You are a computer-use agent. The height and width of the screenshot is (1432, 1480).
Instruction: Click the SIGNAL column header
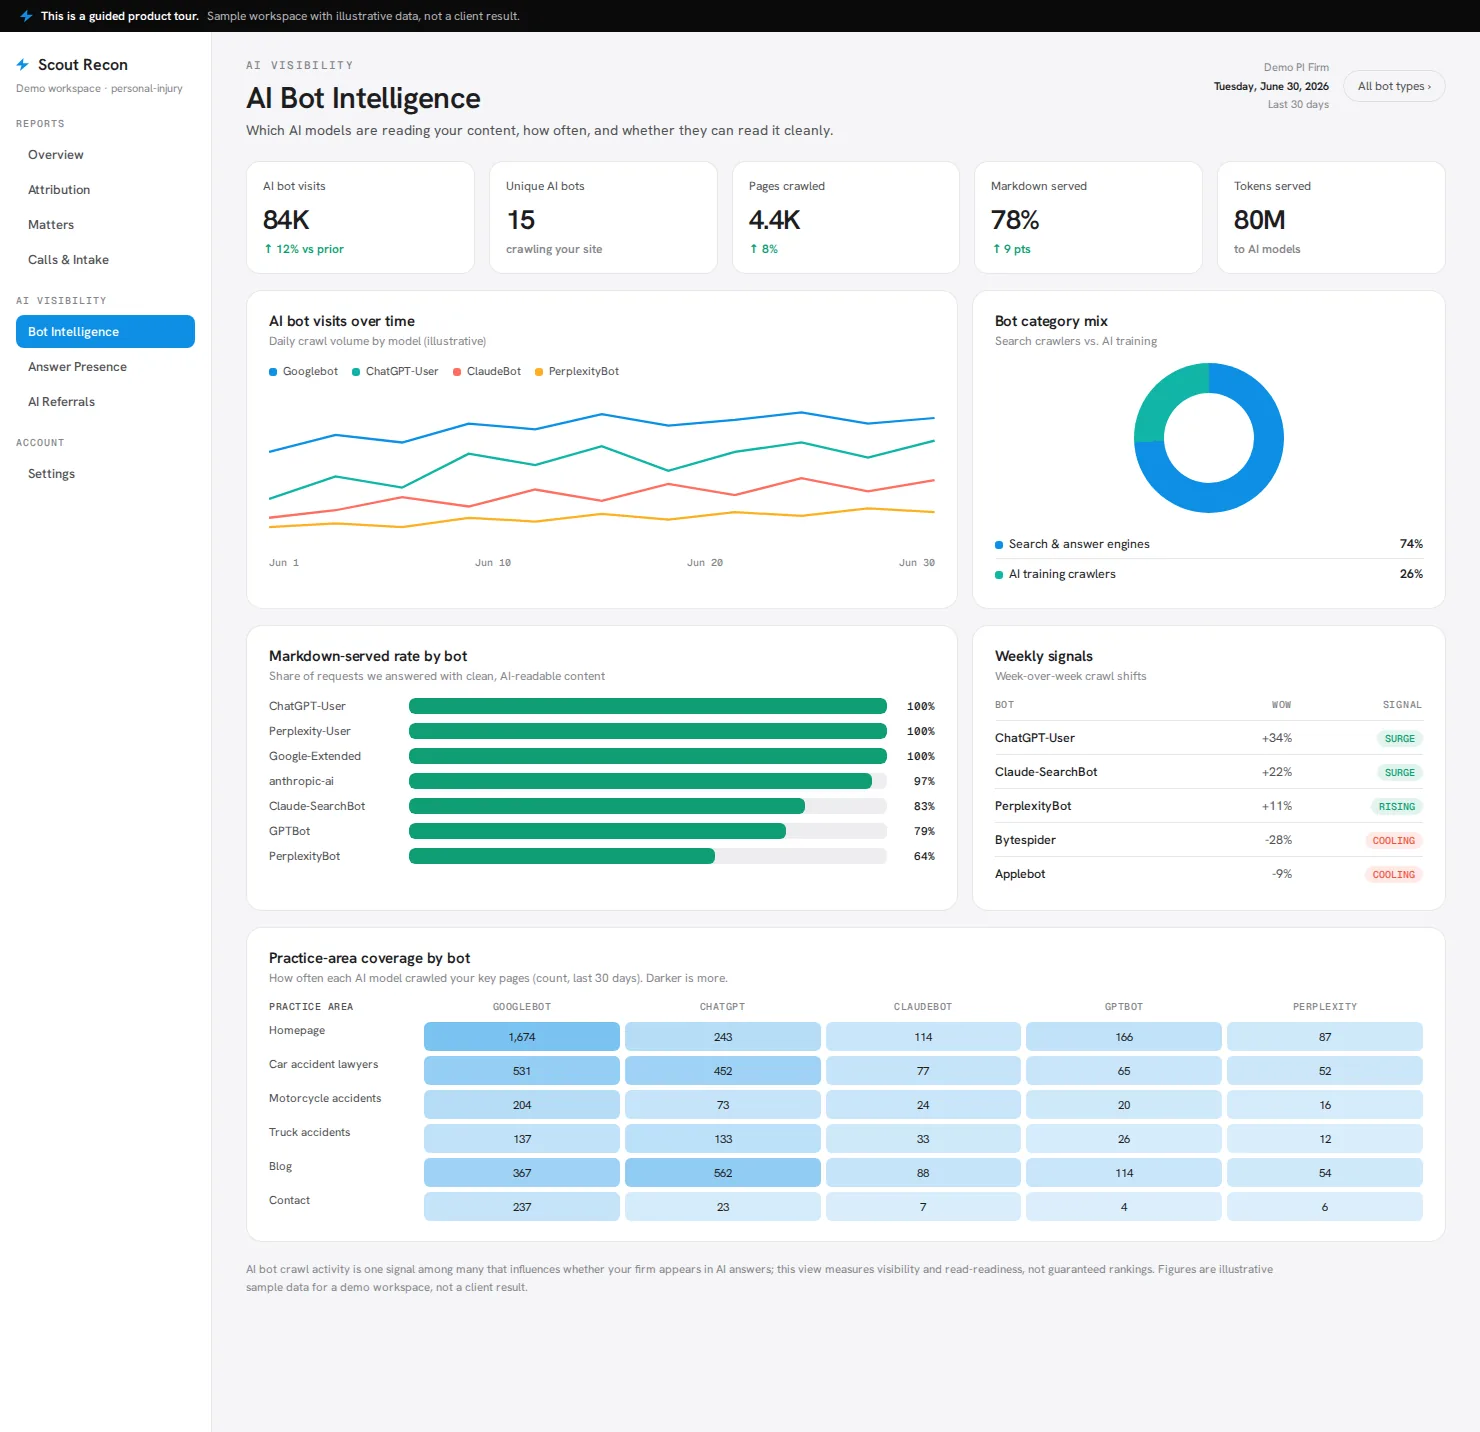pyautogui.click(x=1402, y=705)
